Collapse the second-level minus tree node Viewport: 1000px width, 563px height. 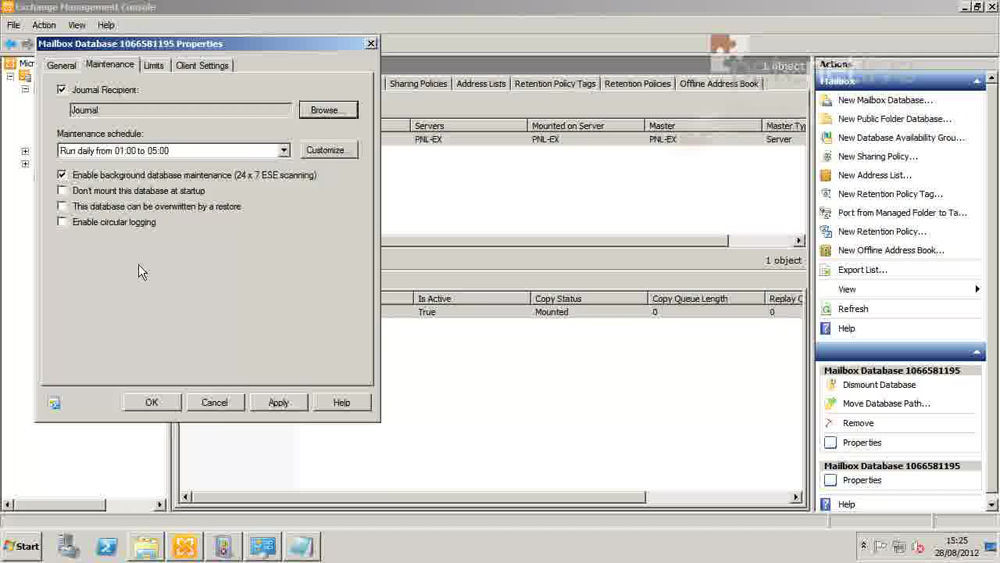tap(25, 89)
